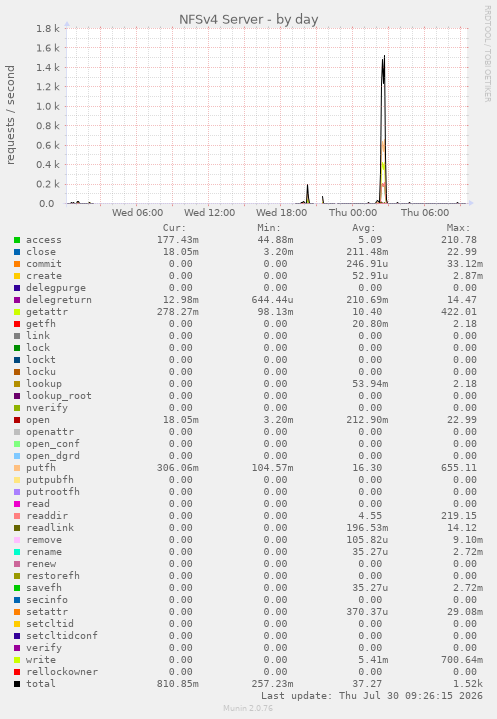Select the setcltidconf legend label

click(62, 636)
